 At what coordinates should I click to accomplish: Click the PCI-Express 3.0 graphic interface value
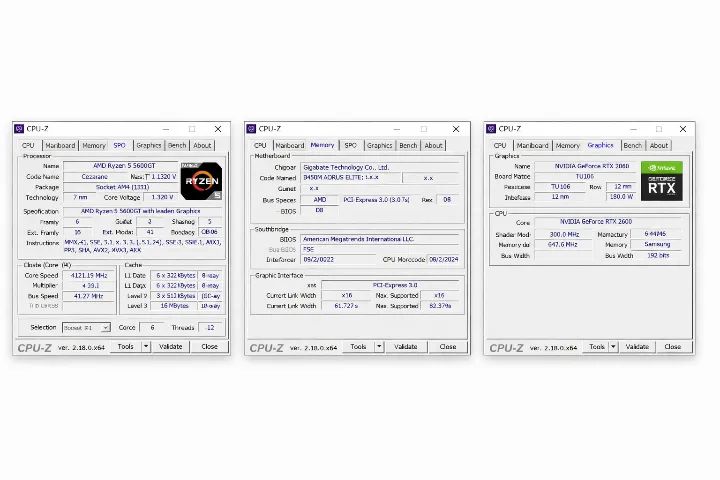point(390,285)
